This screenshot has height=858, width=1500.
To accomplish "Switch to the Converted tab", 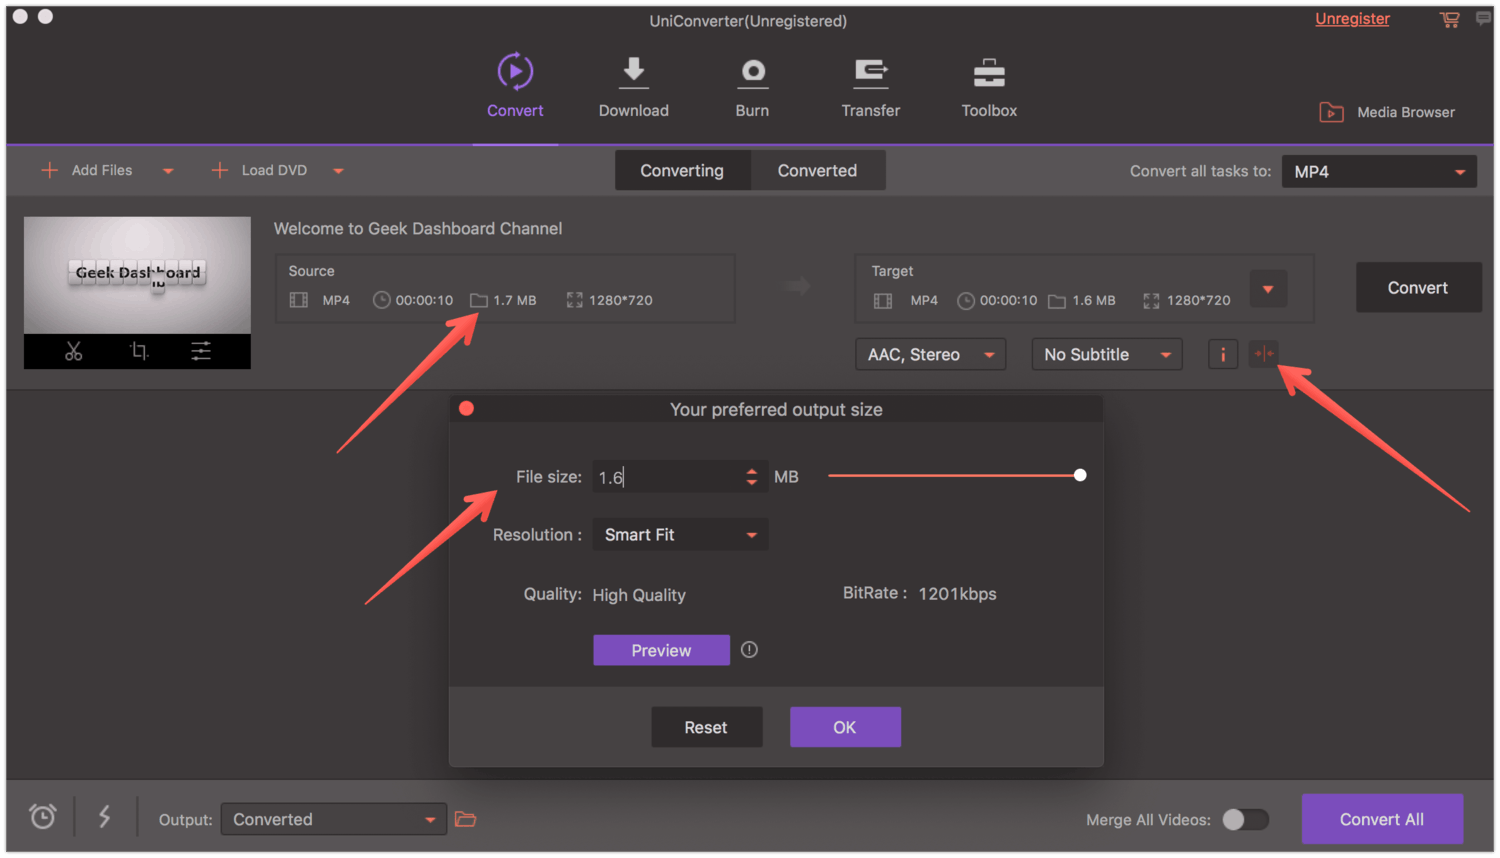I will click(x=817, y=170).
